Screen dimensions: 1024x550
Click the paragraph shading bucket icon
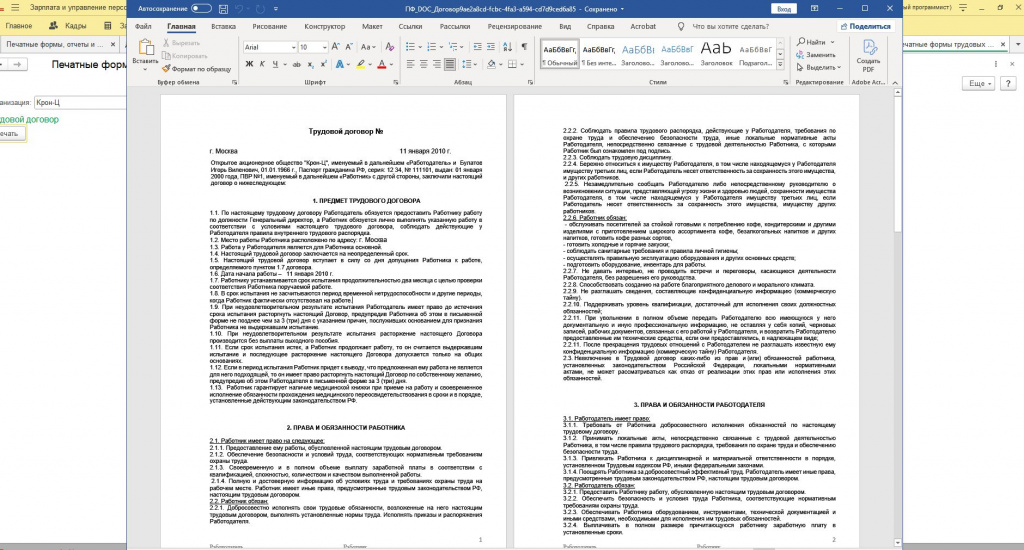tap(491, 64)
